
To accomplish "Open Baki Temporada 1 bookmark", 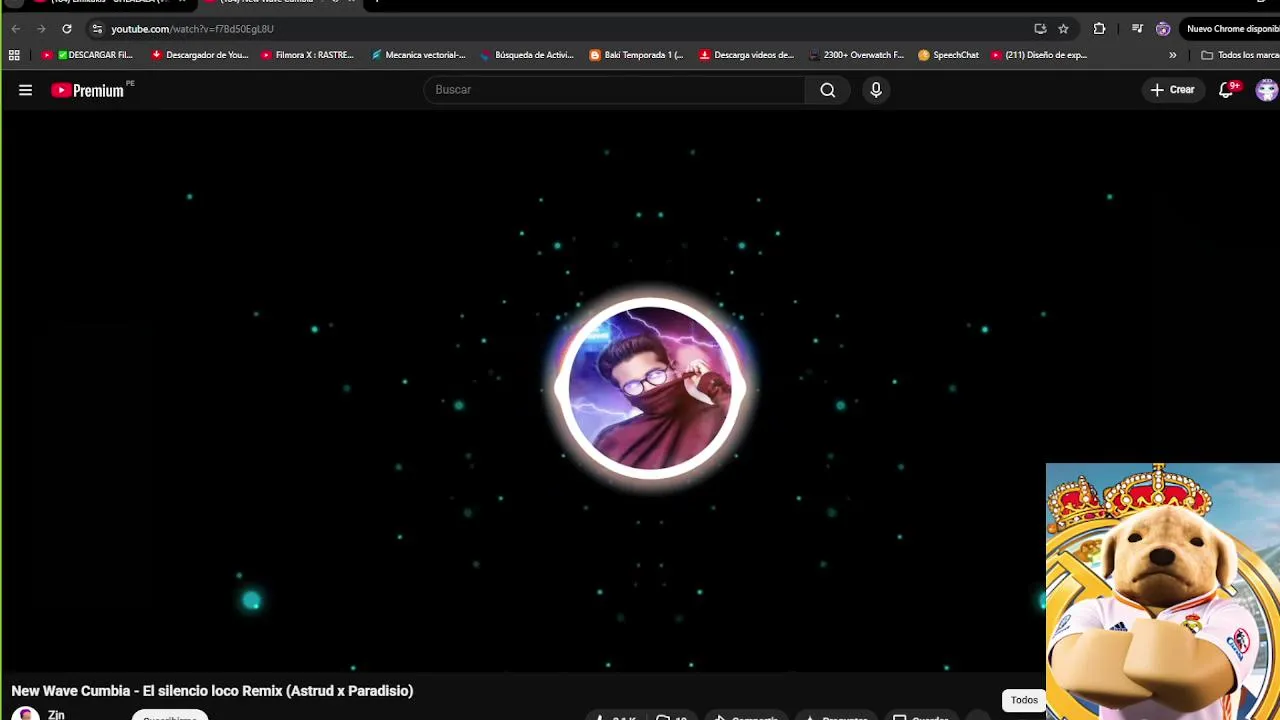I will pos(637,55).
